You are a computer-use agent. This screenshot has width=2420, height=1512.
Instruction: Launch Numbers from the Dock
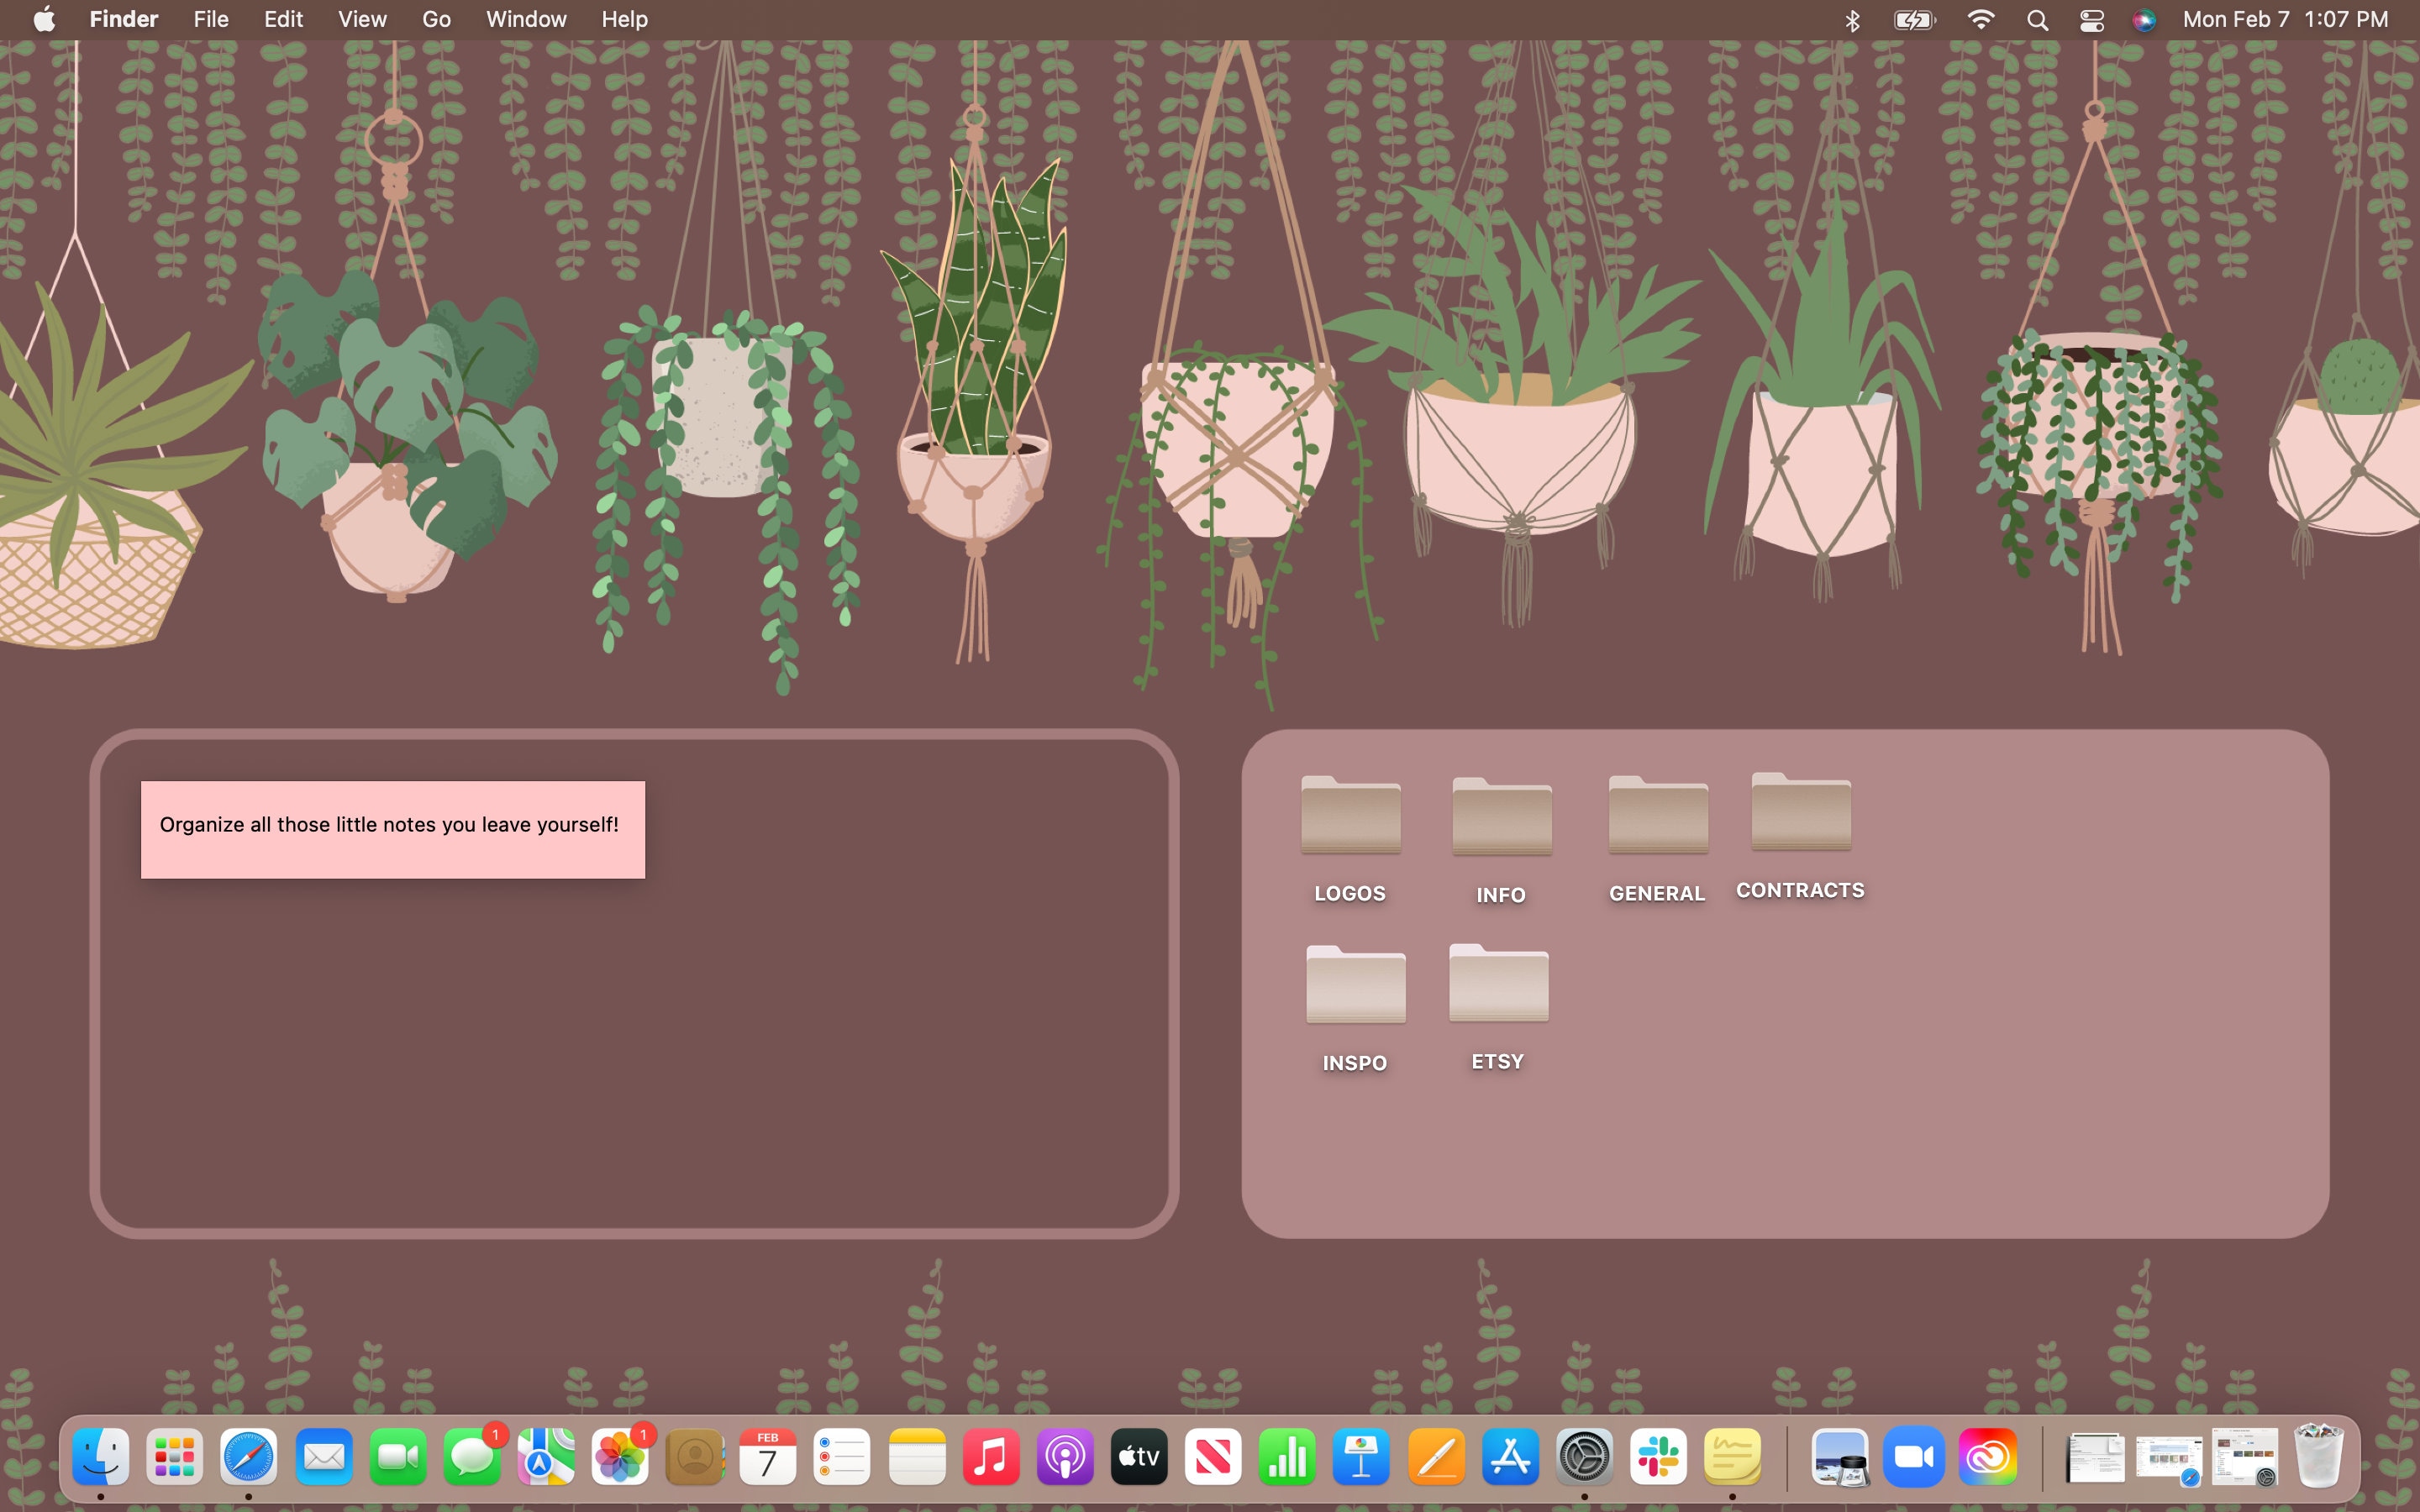click(x=1286, y=1457)
